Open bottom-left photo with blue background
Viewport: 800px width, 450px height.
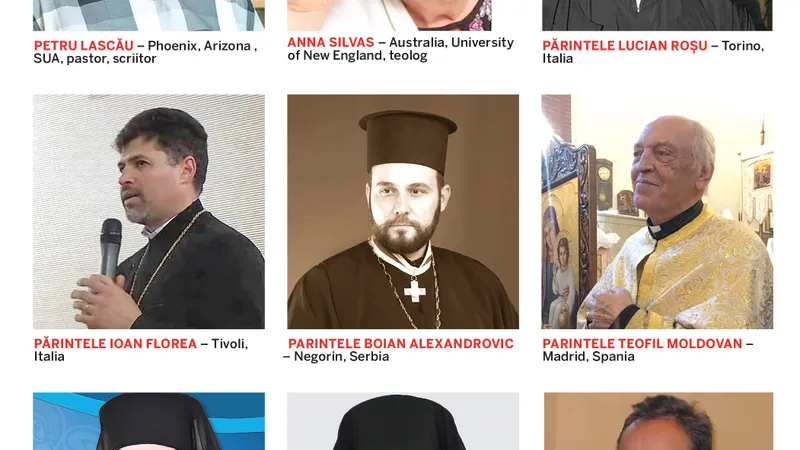149,421
